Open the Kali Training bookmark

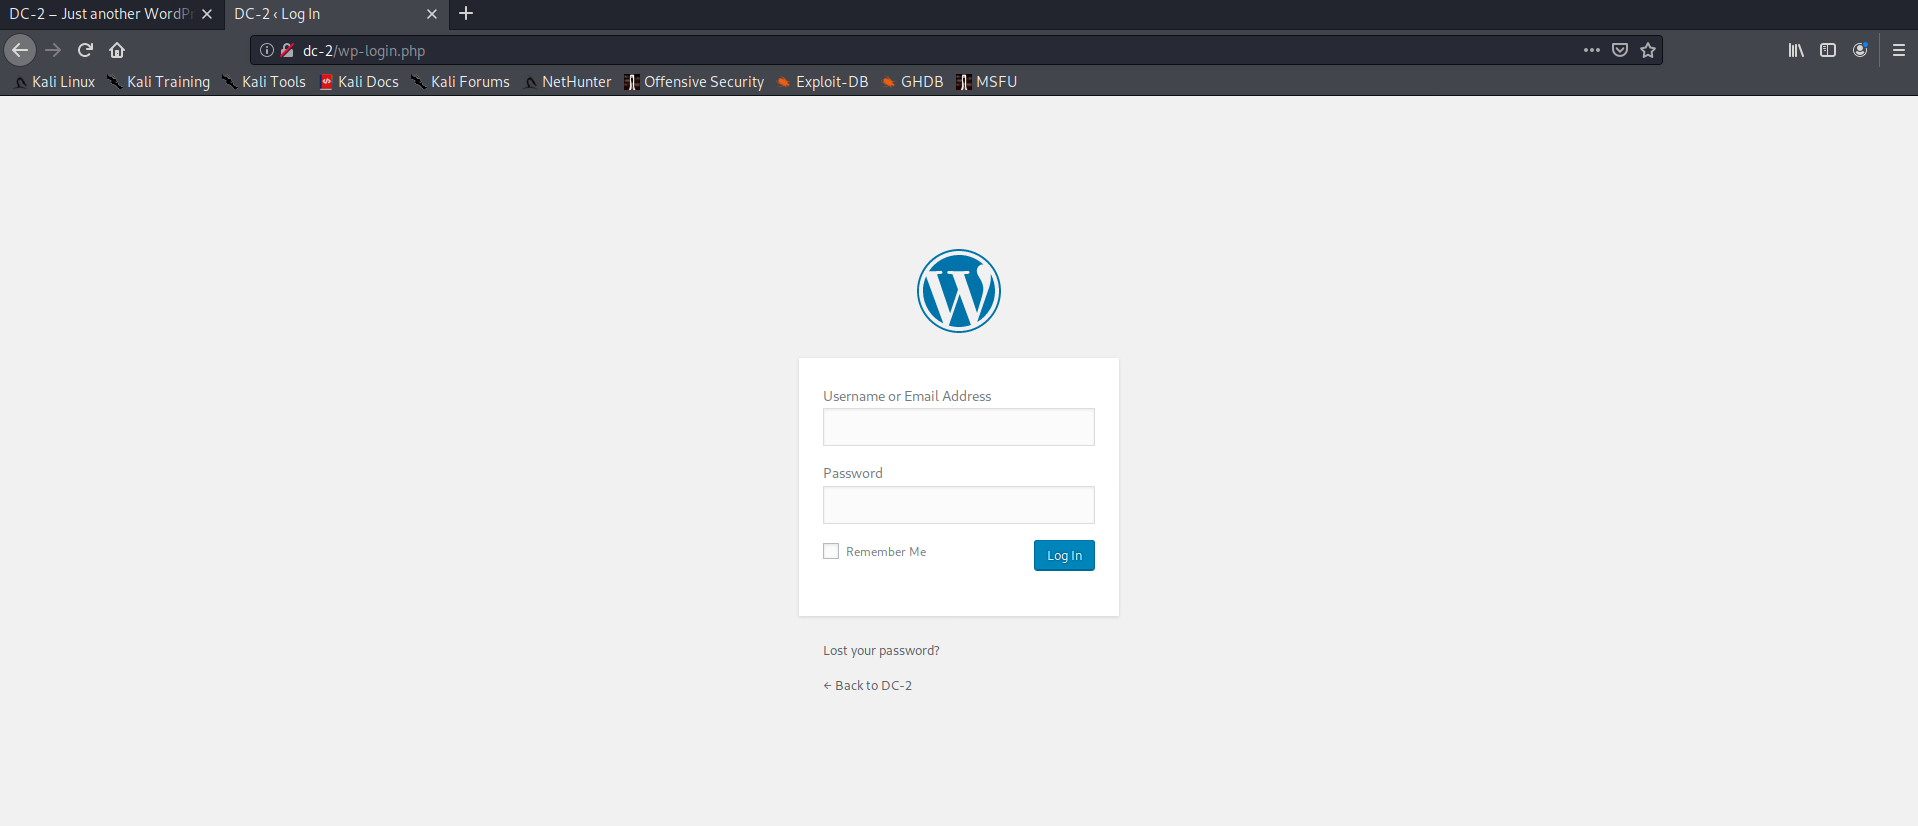pyautogui.click(x=159, y=82)
